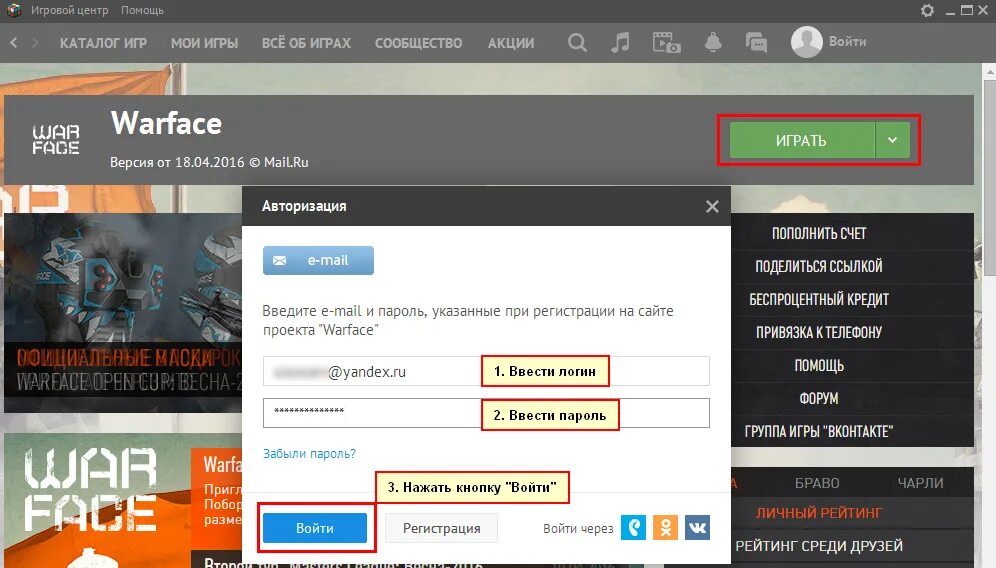Open ПОДЕЛИТЬСЯ ССЫЛКОЙ in side menu
The height and width of the screenshot is (568, 996).
pyautogui.click(x=819, y=267)
